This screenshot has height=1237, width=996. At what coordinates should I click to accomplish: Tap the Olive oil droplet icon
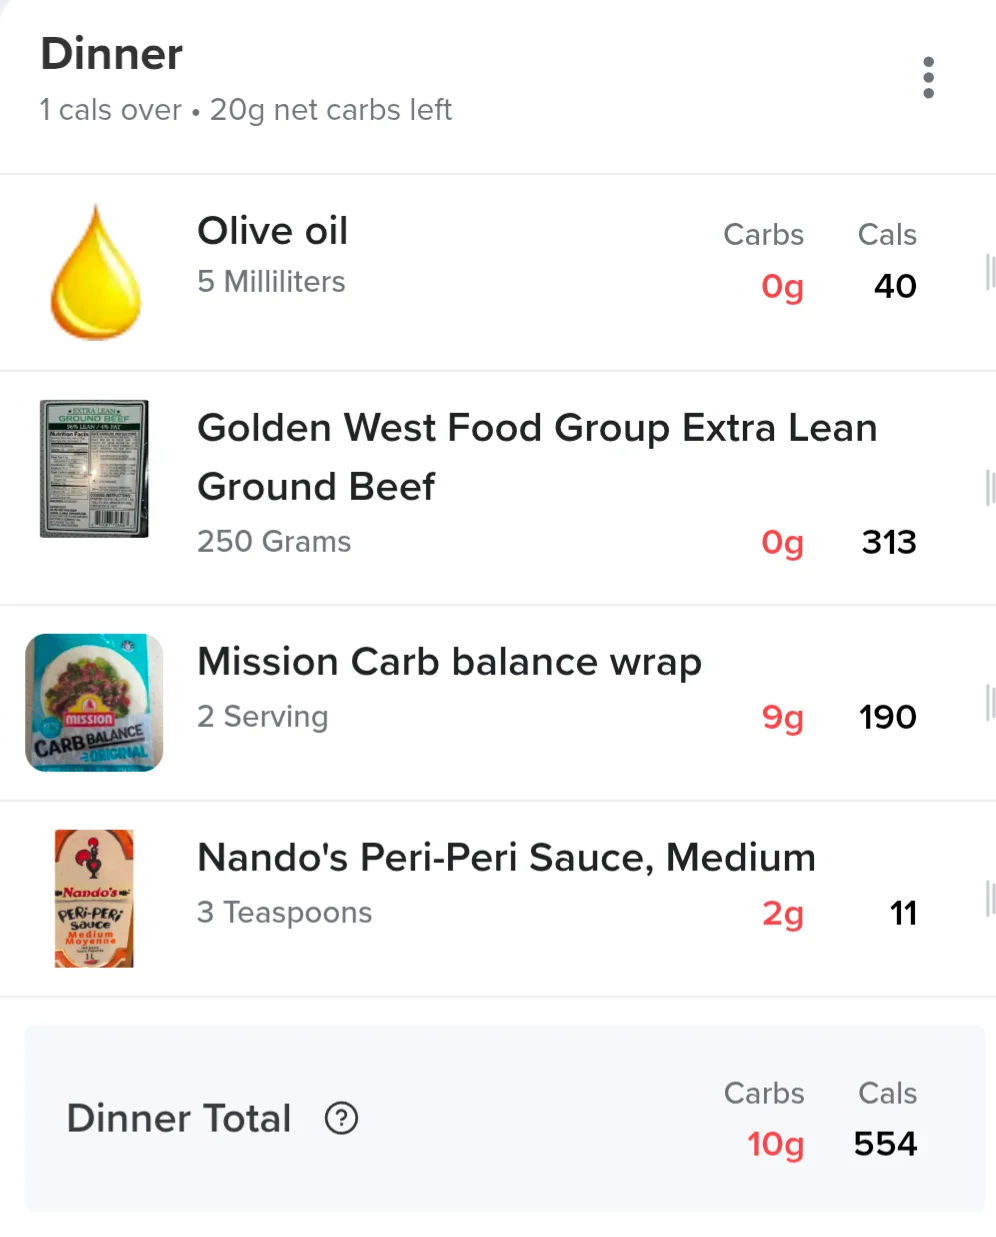click(96, 273)
